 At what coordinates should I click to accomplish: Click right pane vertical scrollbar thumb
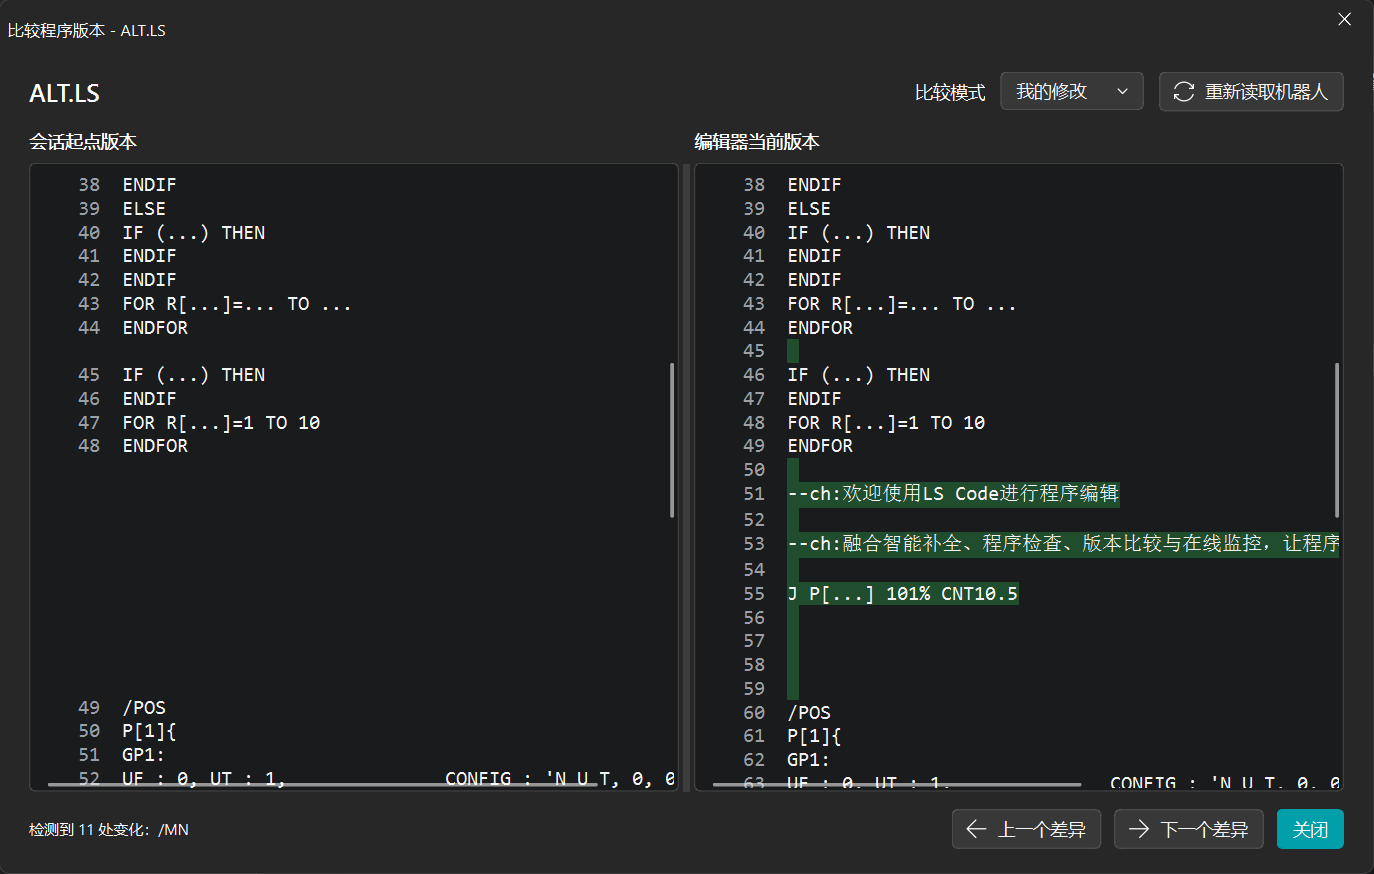[x=1337, y=440]
